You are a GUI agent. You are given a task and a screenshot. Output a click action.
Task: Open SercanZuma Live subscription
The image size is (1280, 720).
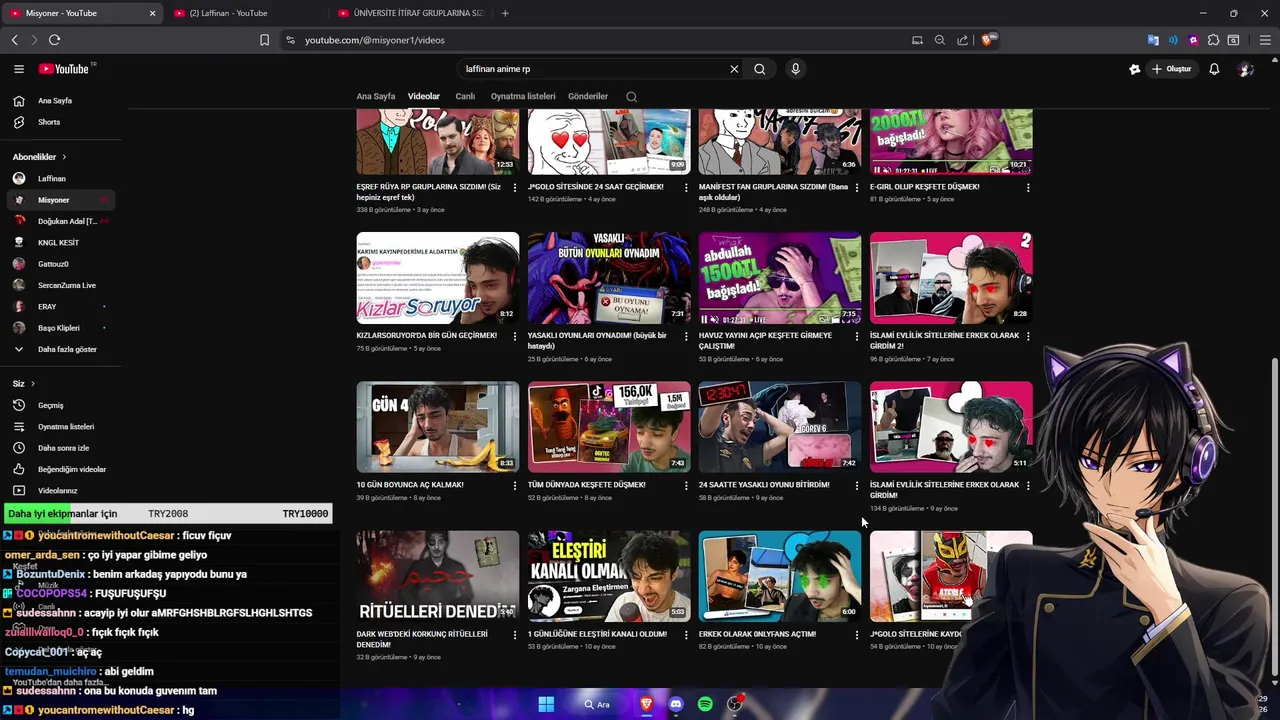(x=62, y=285)
